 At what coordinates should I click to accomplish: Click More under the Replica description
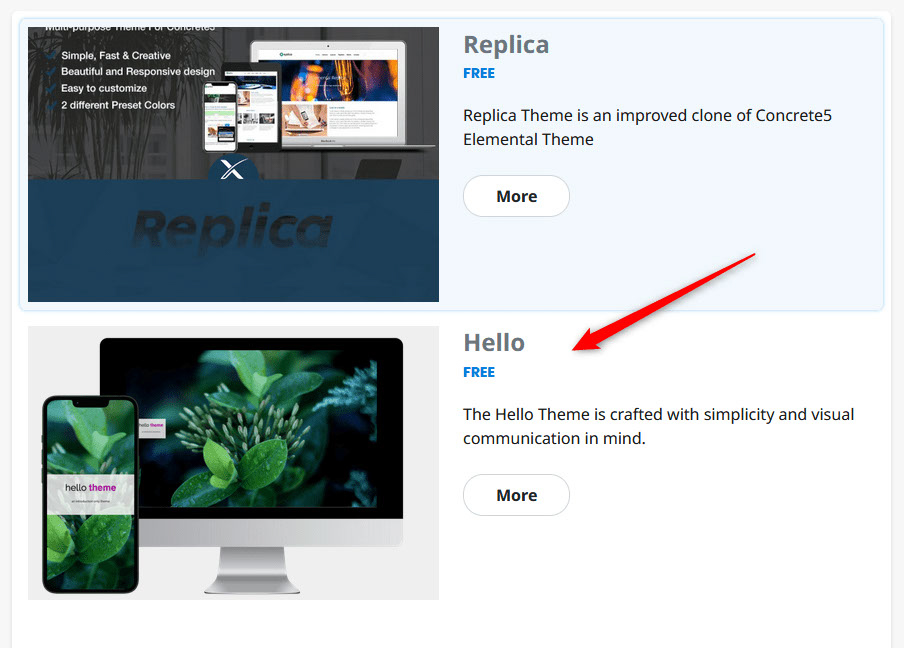pos(516,196)
